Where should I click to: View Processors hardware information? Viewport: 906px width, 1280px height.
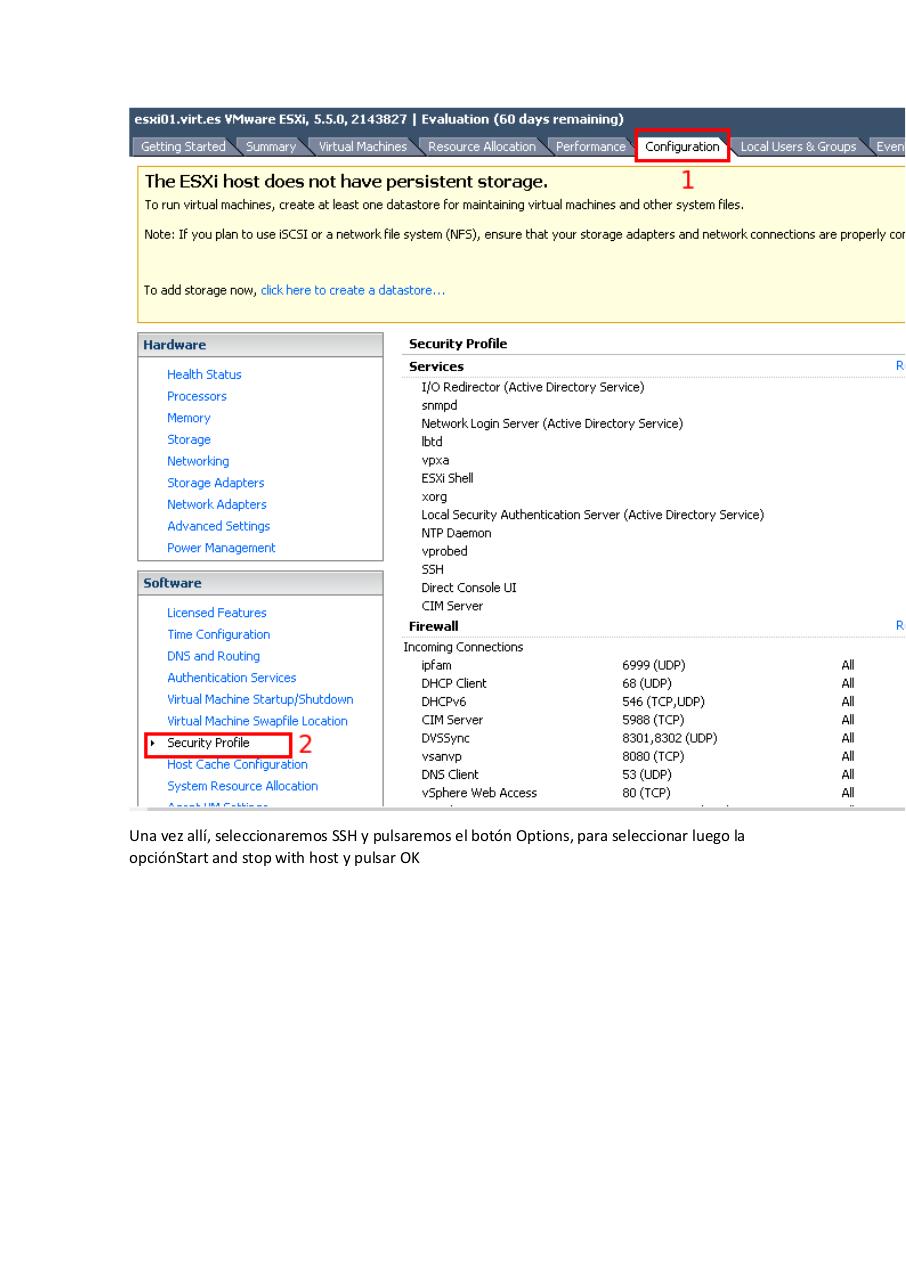[196, 396]
